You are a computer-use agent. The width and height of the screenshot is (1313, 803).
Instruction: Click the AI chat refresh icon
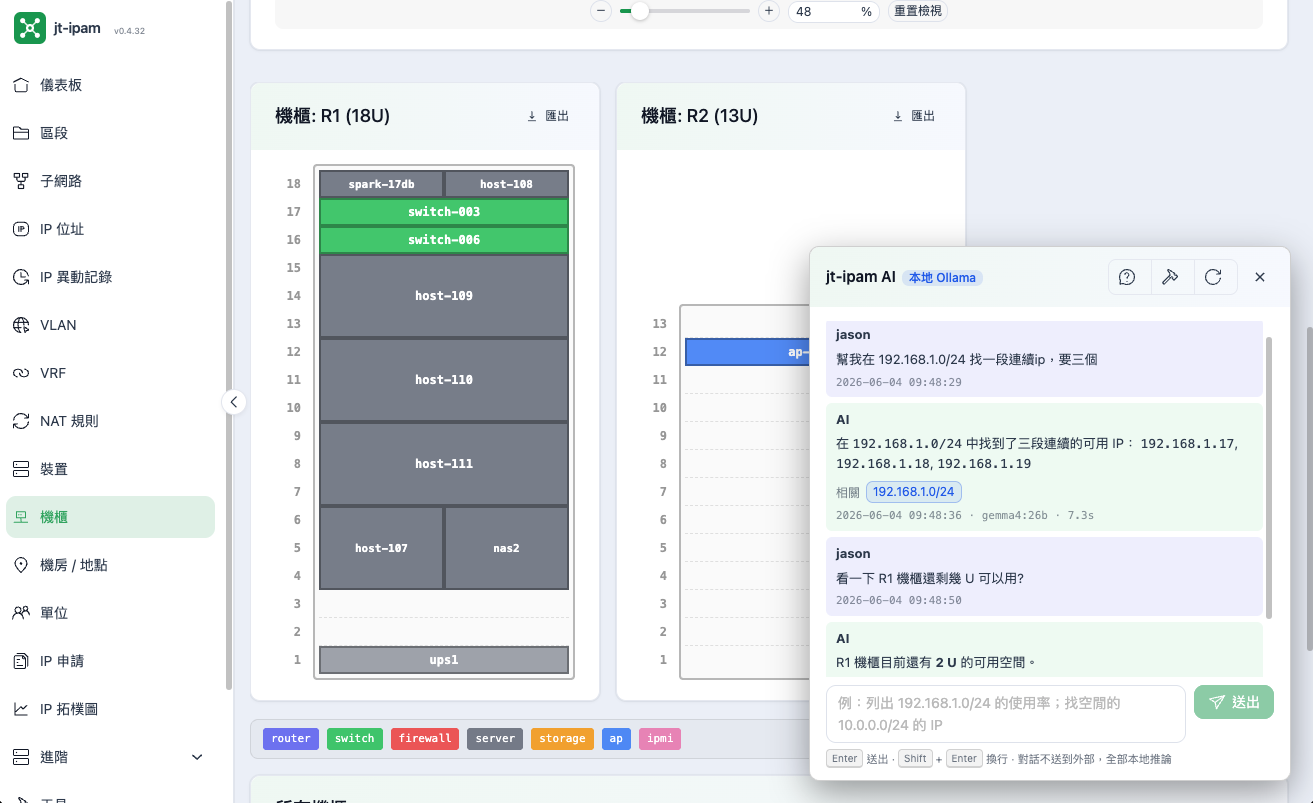click(1213, 277)
